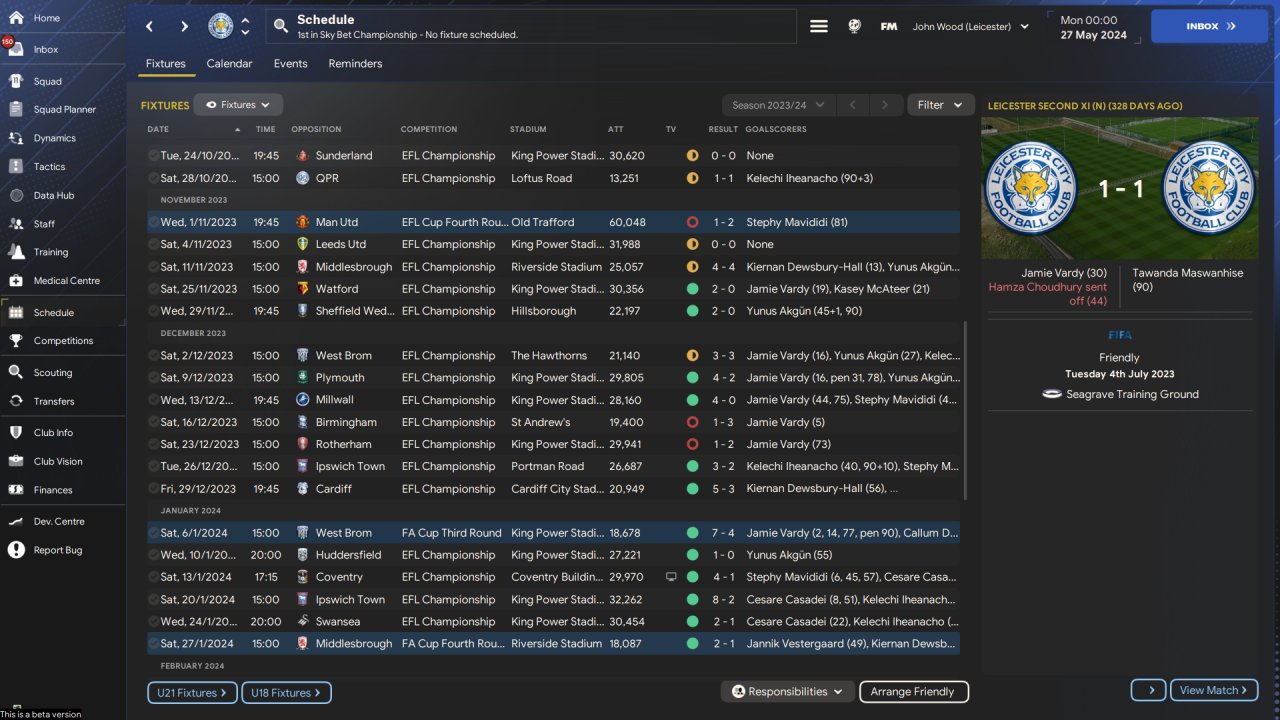Click the Arrange Friendly button
This screenshot has height=720, width=1280.
click(912, 692)
